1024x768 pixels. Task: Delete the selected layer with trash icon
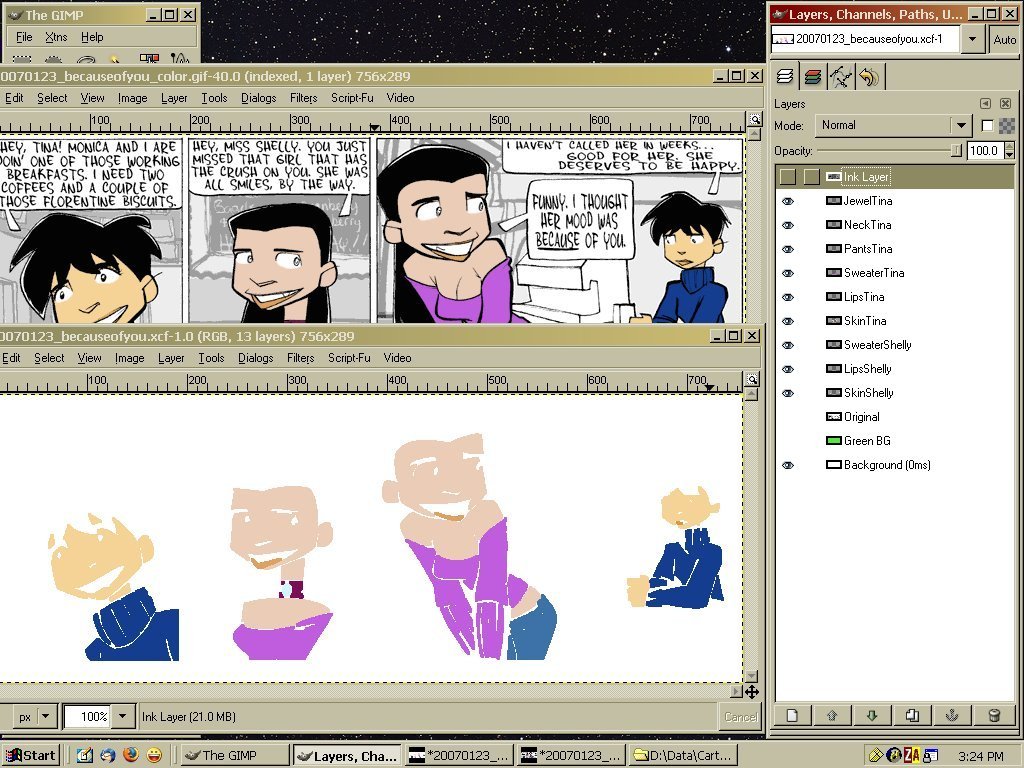click(x=994, y=715)
